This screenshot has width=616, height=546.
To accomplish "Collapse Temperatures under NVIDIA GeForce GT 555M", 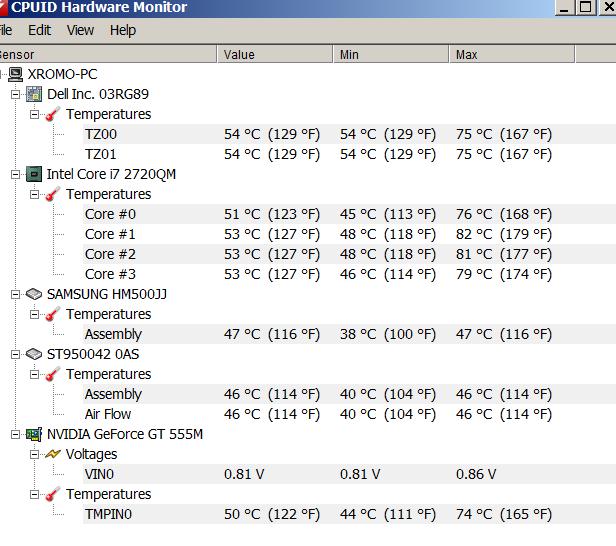I will pyautogui.click(x=35, y=494).
